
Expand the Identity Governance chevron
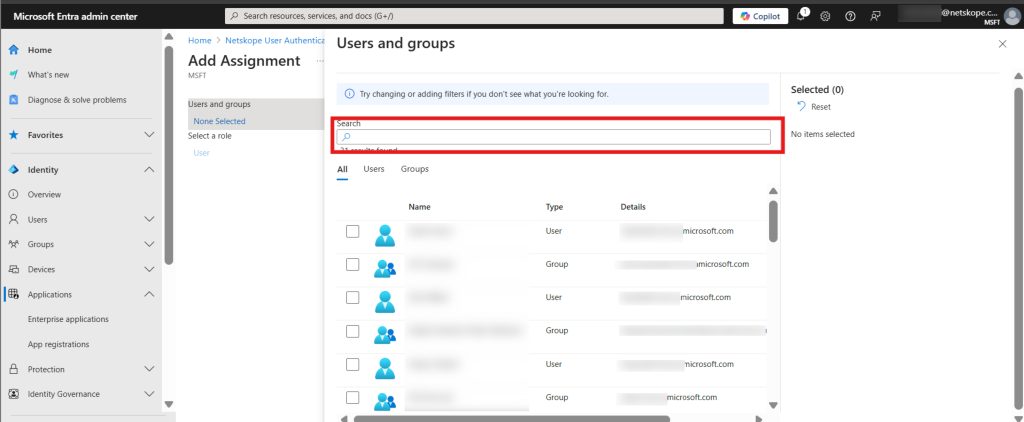coord(149,394)
